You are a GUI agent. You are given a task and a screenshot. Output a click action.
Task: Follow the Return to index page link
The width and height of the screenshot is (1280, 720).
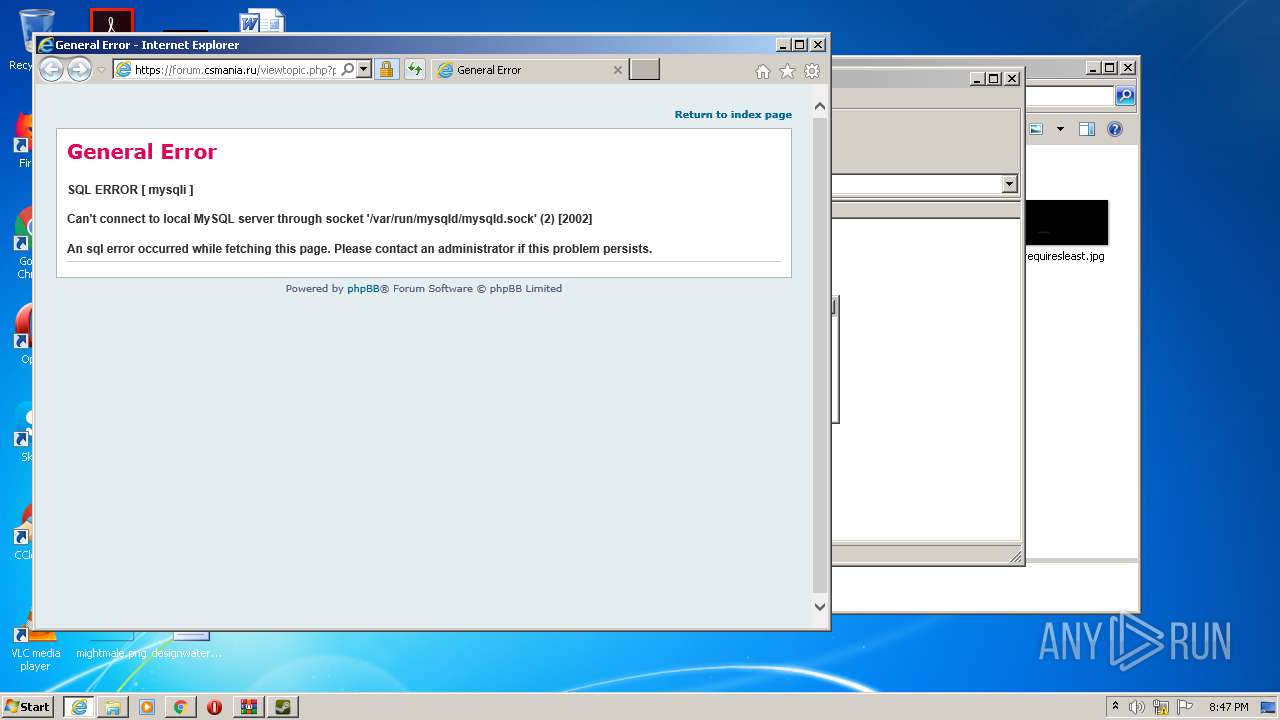click(733, 114)
